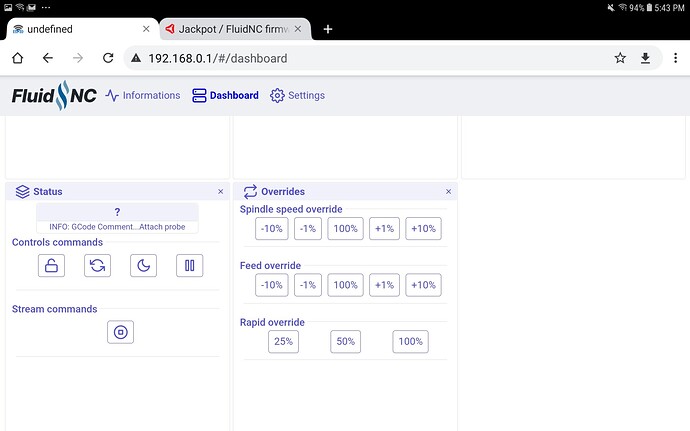Close the Status panel
This screenshot has width=690, height=431.
(x=220, y=192)
